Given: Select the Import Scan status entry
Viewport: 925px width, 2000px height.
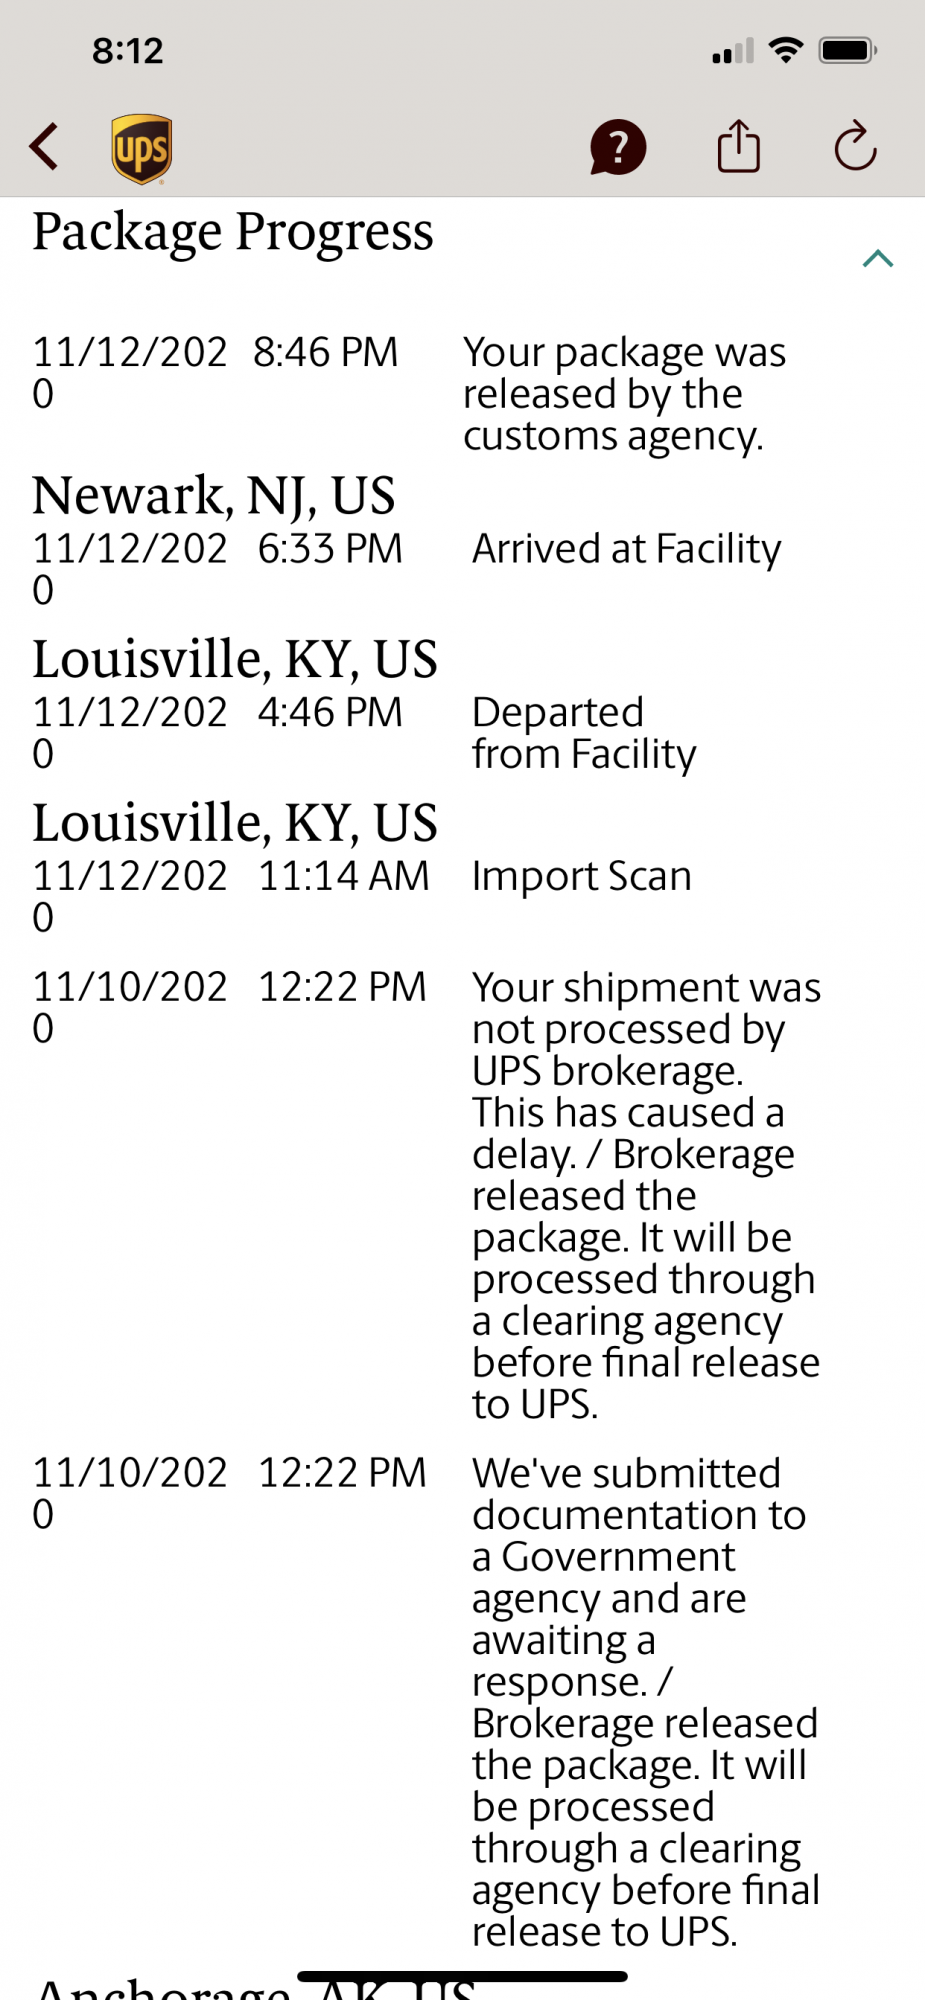Looking at the screenshot, I should click(581, 876).
